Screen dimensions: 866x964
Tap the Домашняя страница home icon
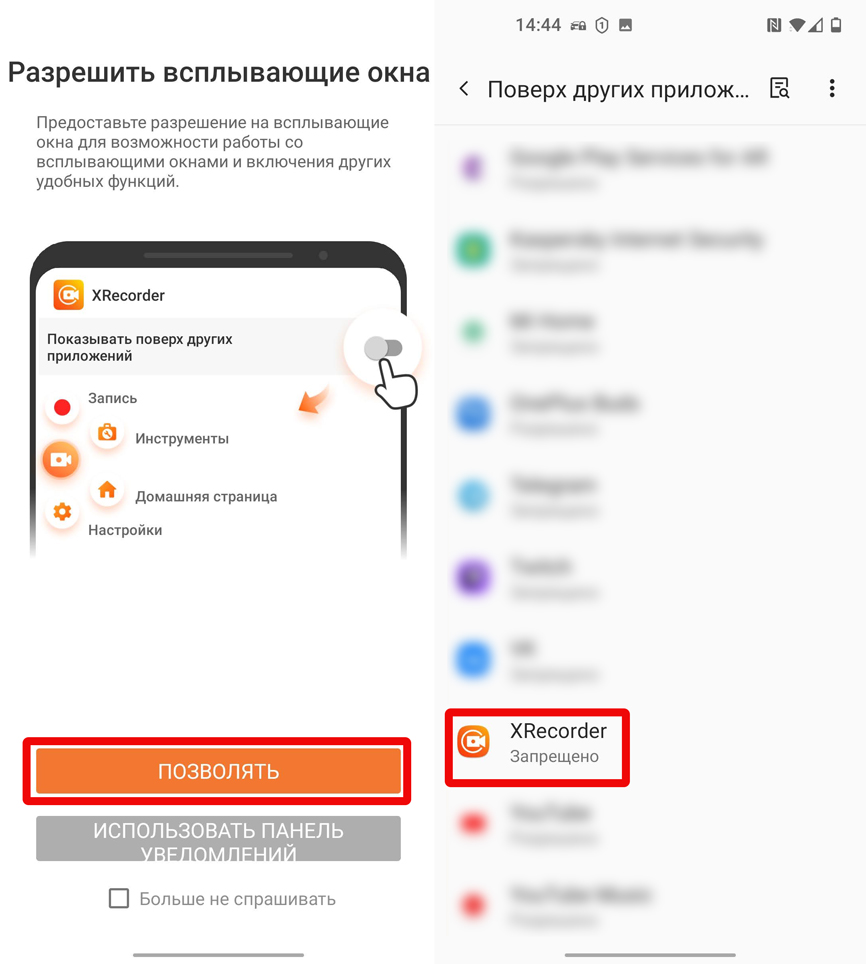[x=108, y=489]
